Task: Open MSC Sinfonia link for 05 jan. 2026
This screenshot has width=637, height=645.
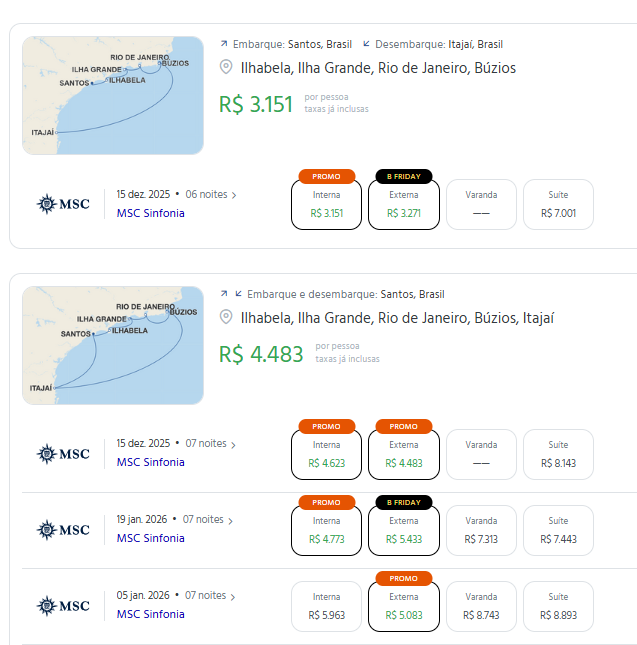Action: click(150, 614)
